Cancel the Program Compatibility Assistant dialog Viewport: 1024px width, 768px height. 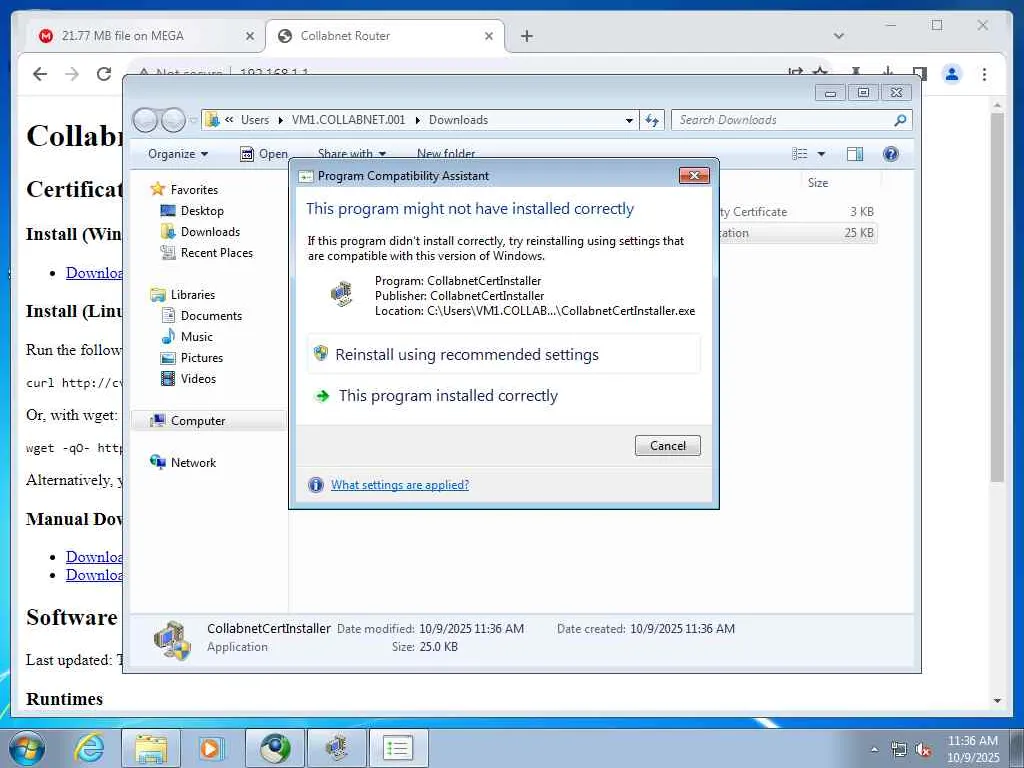point(667,445)
